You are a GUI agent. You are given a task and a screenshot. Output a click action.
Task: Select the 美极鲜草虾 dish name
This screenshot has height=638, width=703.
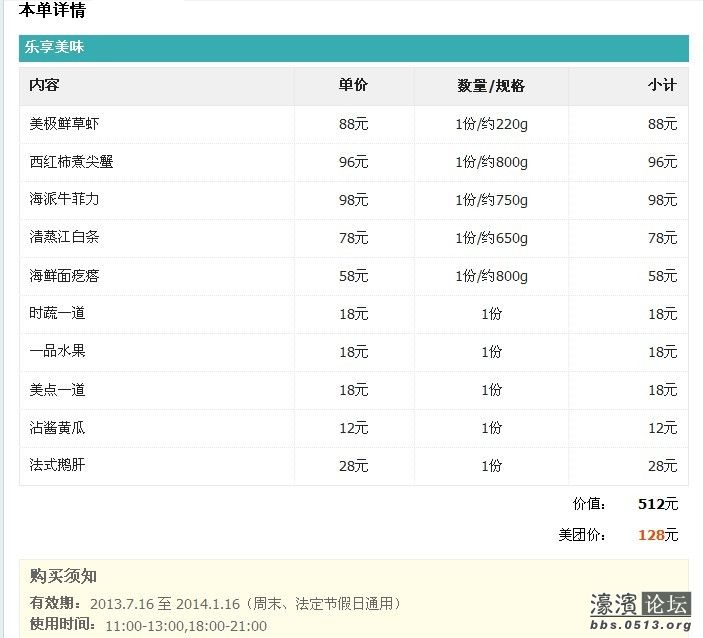click(64, 124)
